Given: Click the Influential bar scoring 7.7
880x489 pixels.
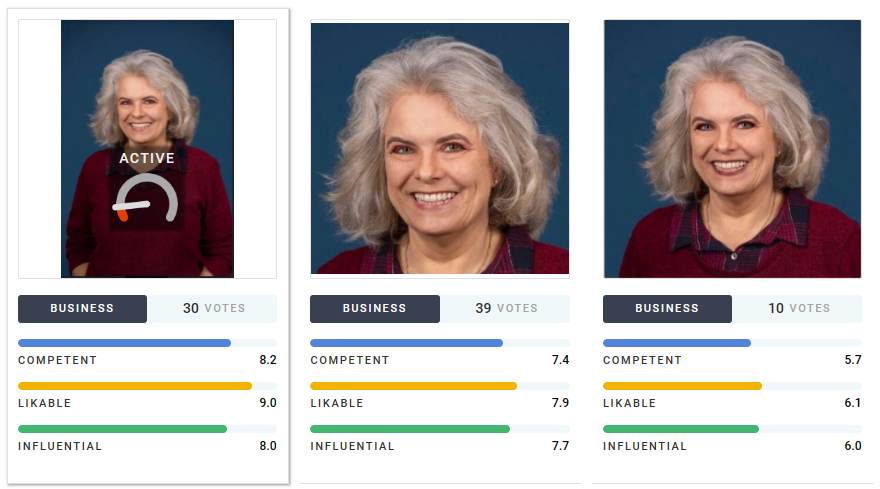Looking at the screenshot, I should [x=410, y=429].
